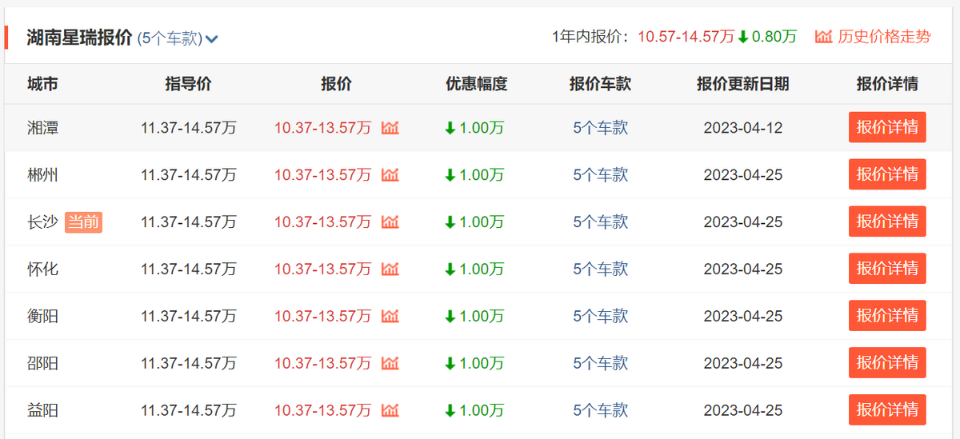The image size is (960, 439).
Task: Click 报价详情 button for 长沙
Action: click(887, 221)
